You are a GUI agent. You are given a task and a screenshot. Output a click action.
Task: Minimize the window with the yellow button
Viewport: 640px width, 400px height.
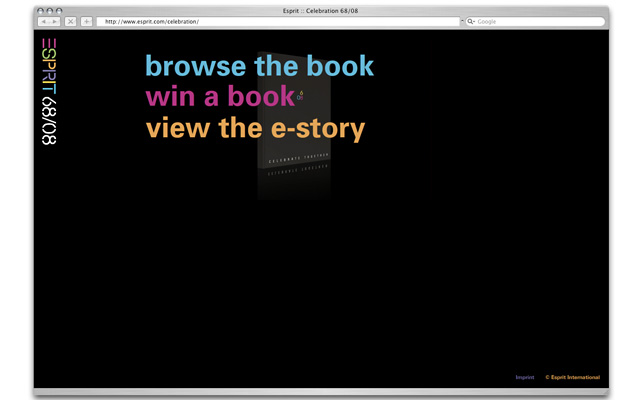50,11
